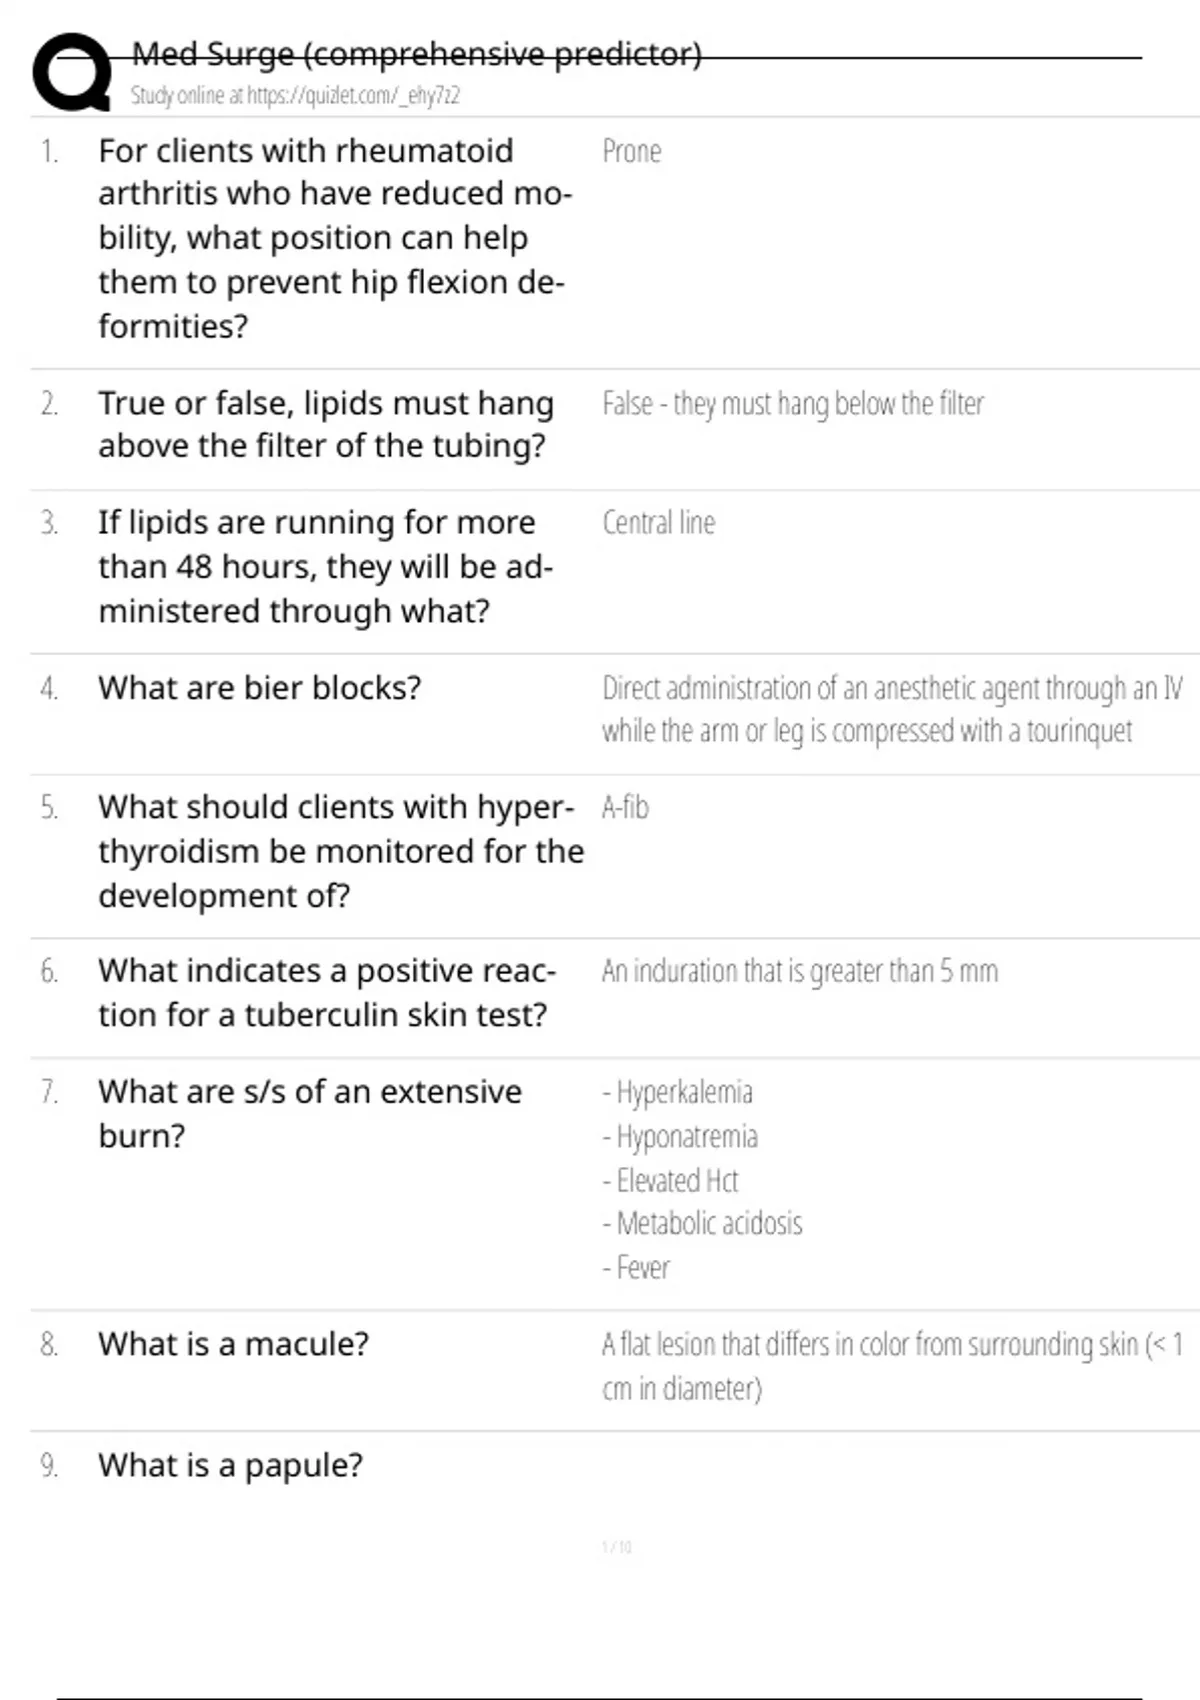
Task: Select the extensive burn s/s question
Action: click(x=309, y=1113)
